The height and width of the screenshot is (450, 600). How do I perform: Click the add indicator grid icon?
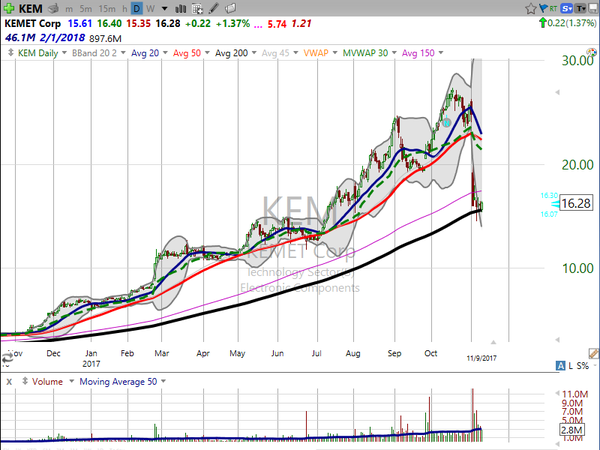click(197, 8)
